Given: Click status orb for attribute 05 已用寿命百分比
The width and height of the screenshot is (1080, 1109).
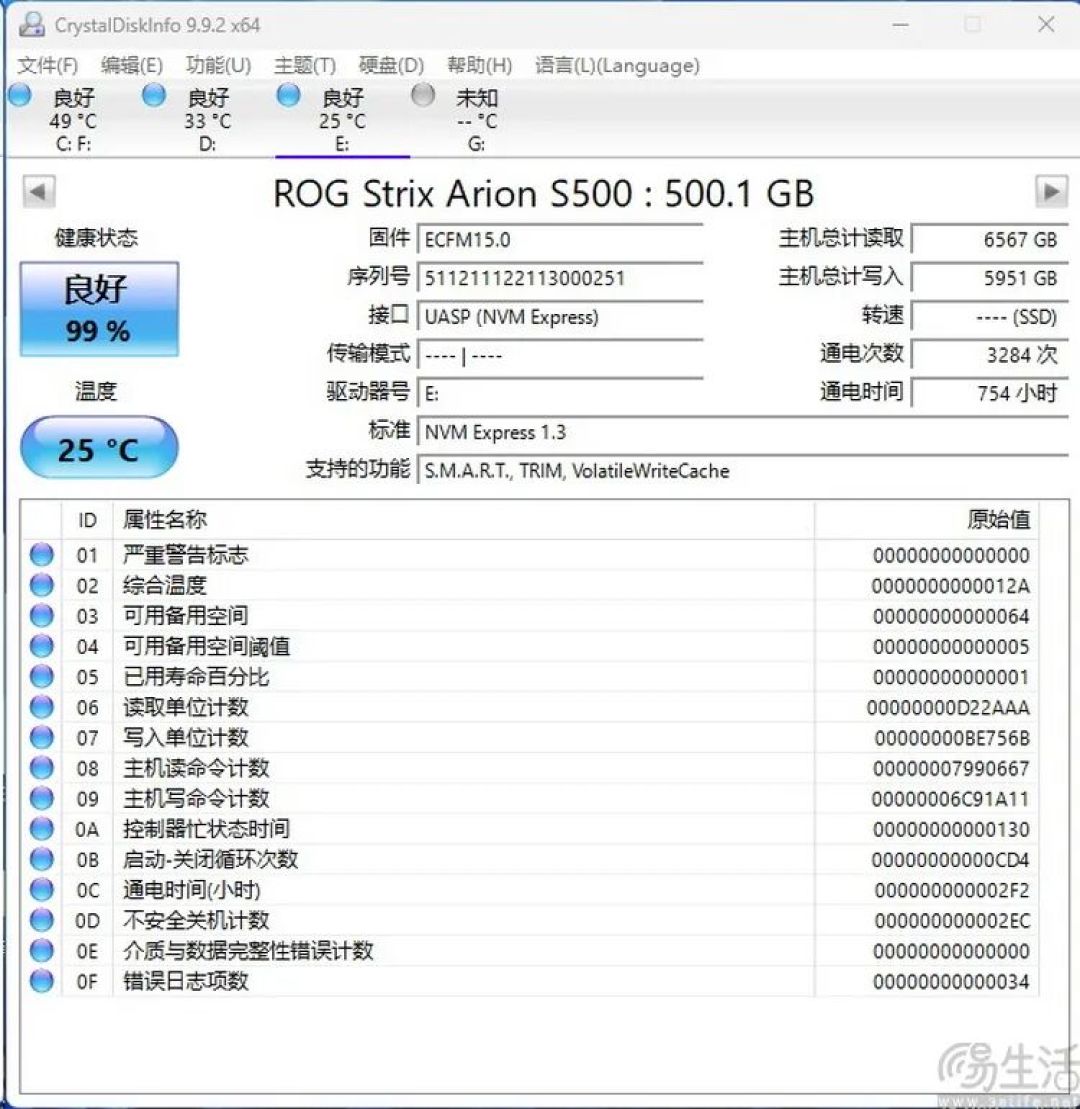Looking at the screenshot, I should click(42, 676).
